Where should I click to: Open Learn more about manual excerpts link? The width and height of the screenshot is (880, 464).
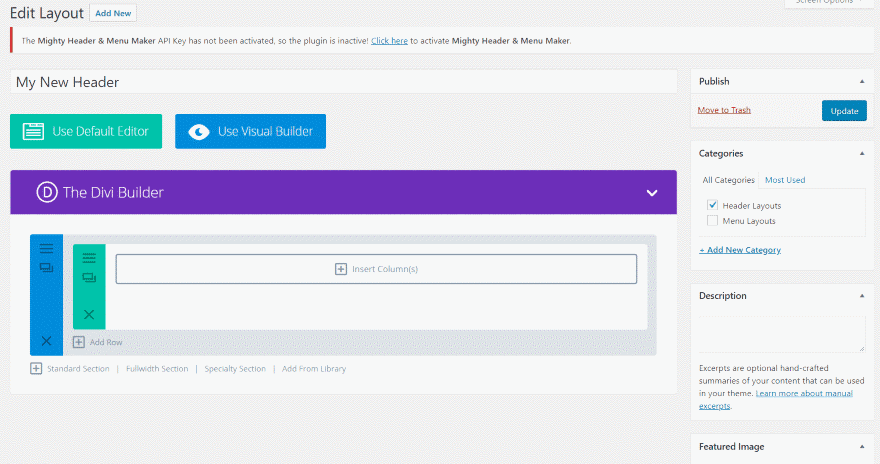[776, 399]
